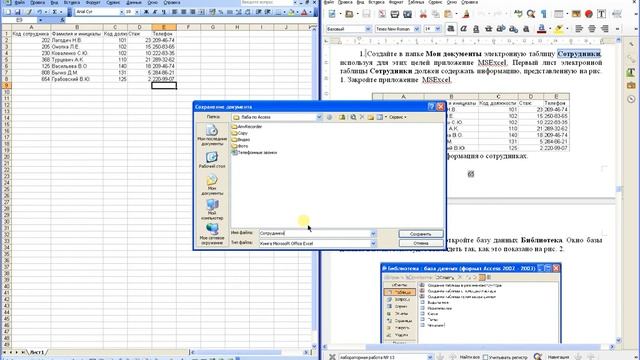Click Save icon in Excel toolbar
The image size is (640, 360).
[x=18, y=12]
